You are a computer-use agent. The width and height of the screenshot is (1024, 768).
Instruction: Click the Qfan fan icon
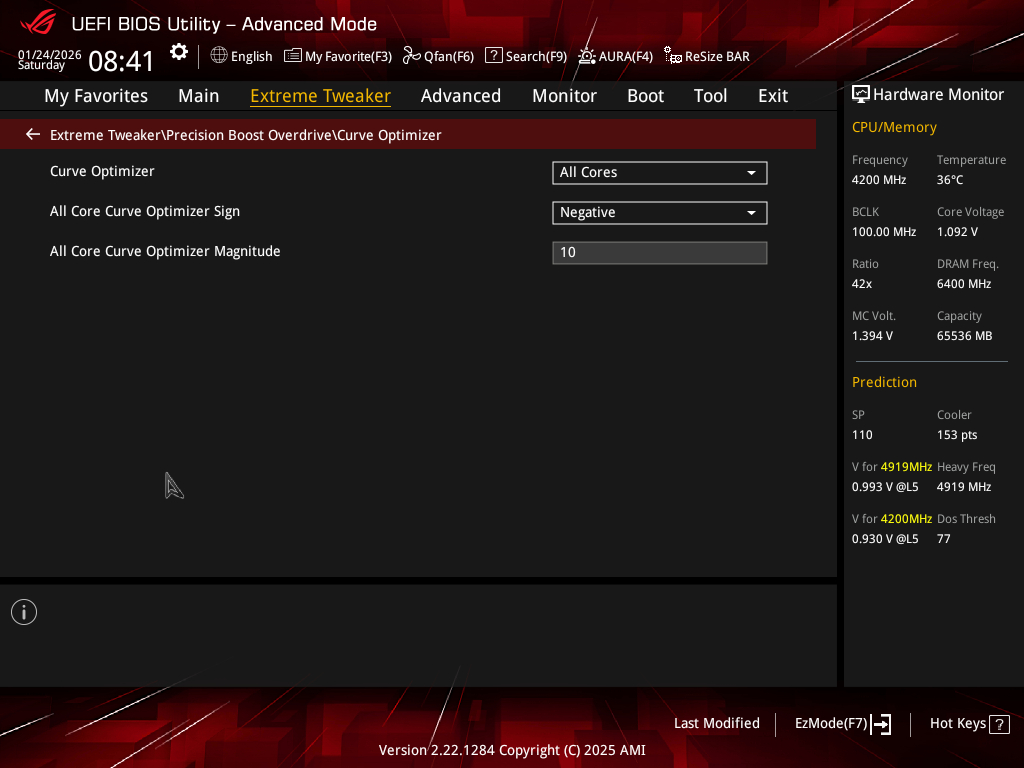pos(411,56)
